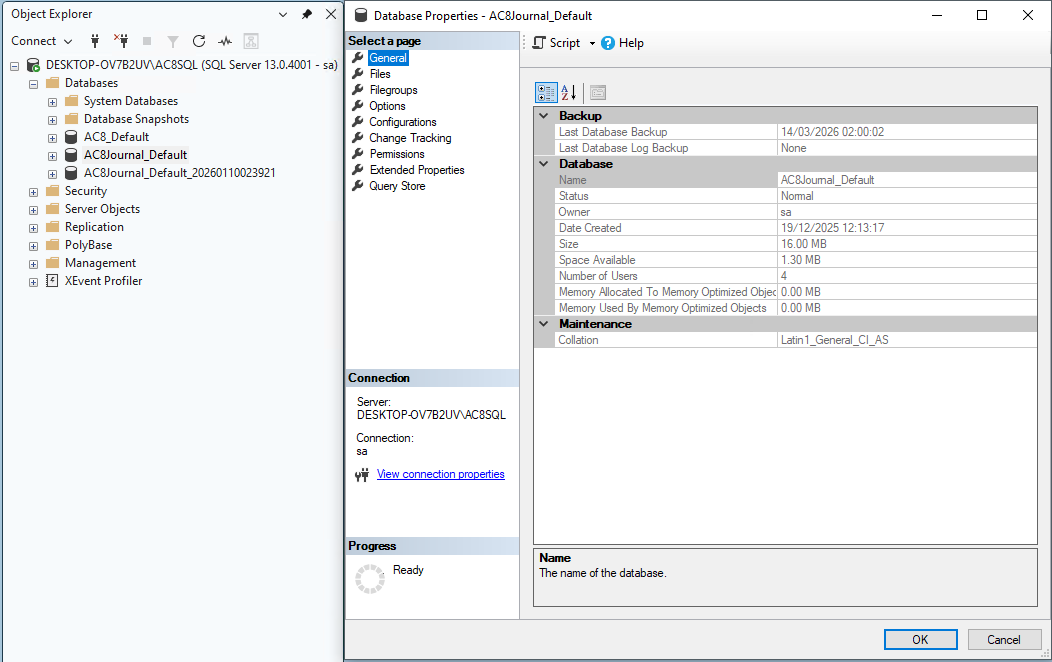Select the Last Database Backup value
Viewport: 1052px width, 662px height.
tap(907, 132)
